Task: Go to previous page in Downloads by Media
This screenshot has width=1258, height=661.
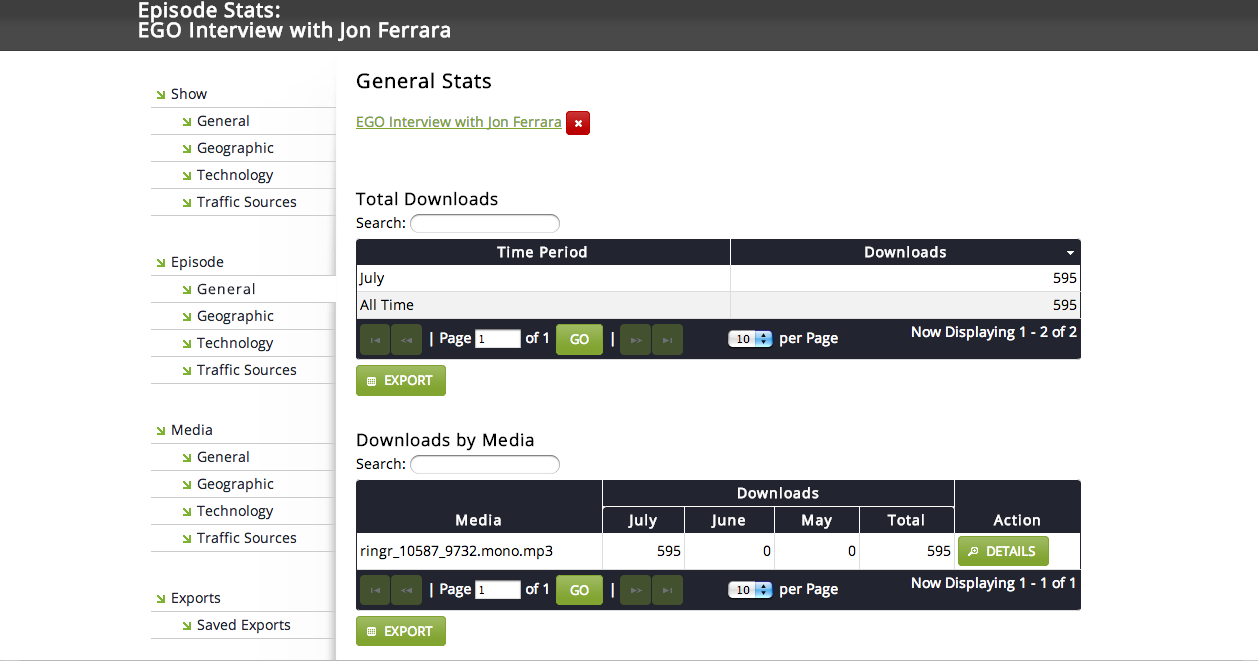Action: tap(407, 590)
